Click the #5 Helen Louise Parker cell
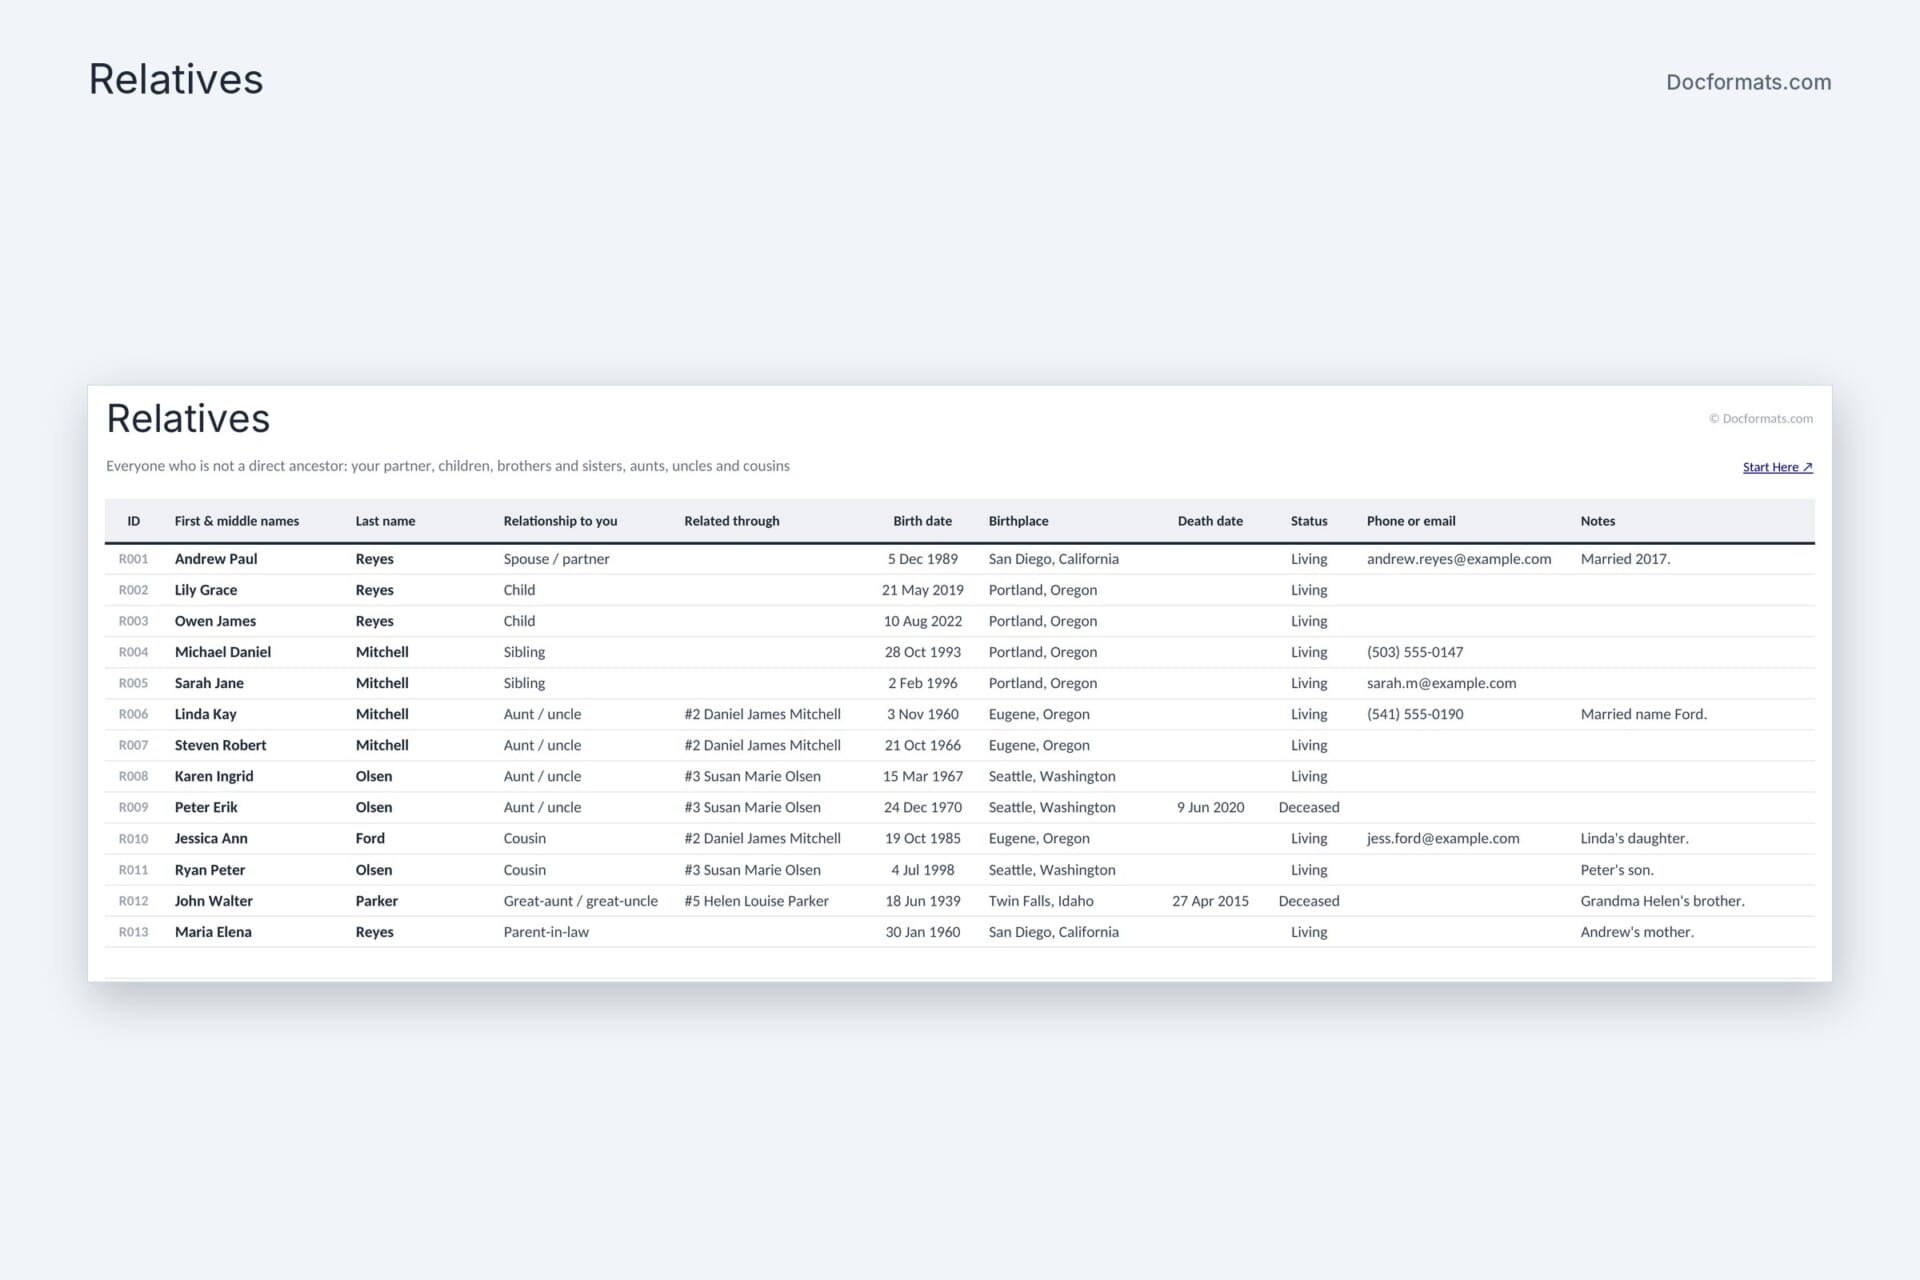 tap(756, 901)
